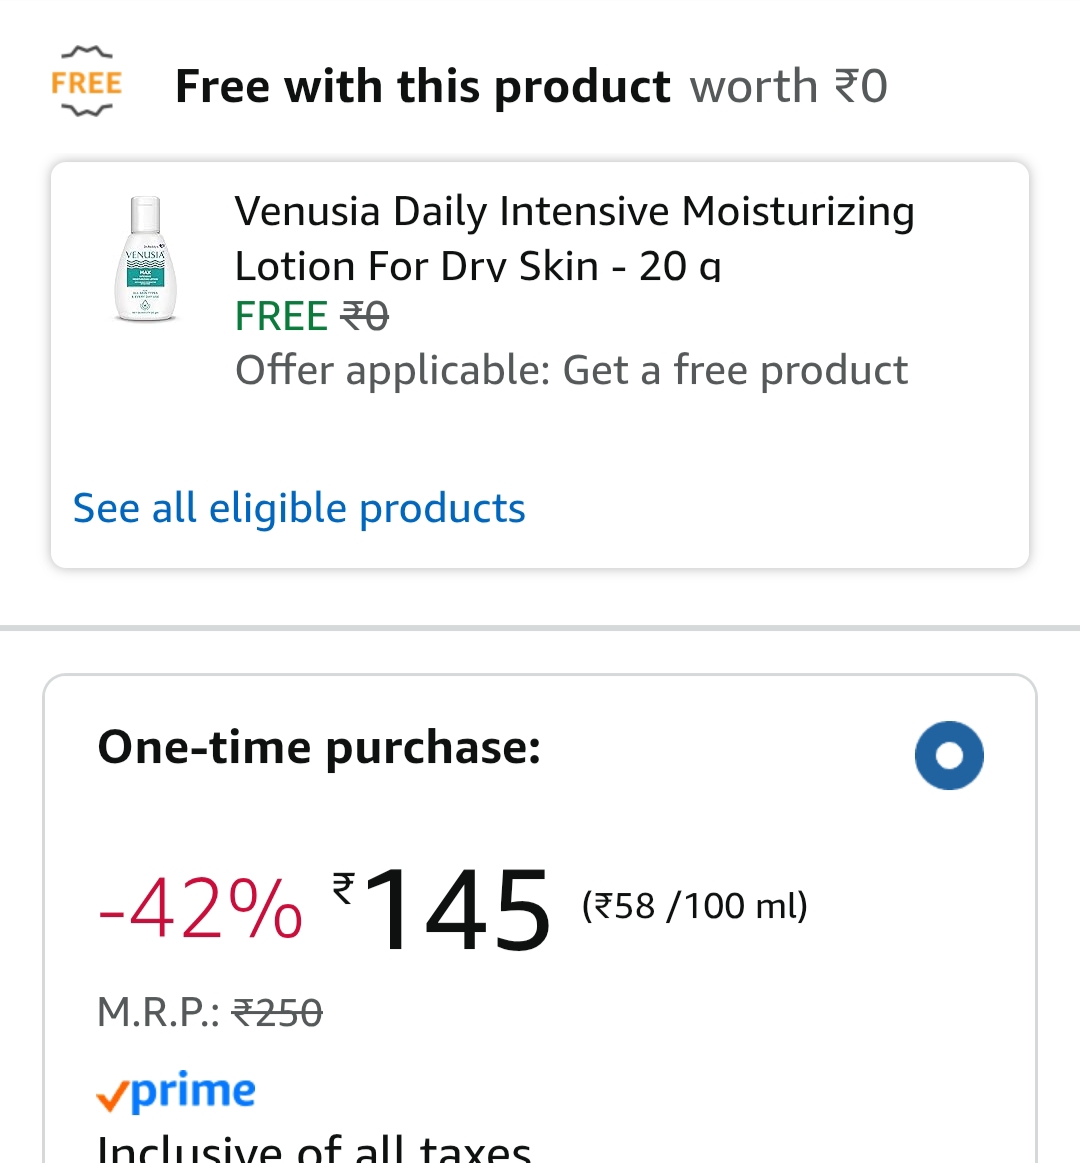Tap the struck-through M.R.P. ₹250
The width and height of the screenshot is (1080, 1163).
[277, 1013]
